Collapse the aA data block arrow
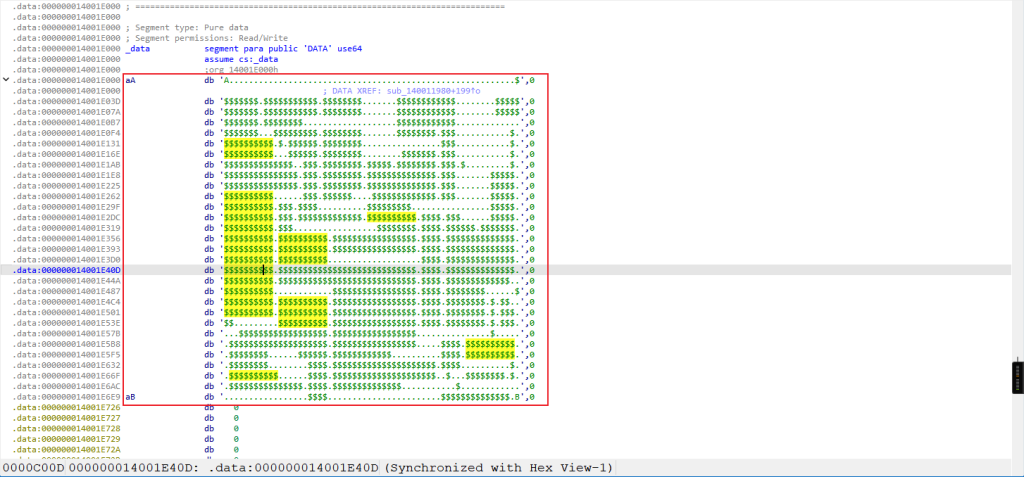The image size is (1024, 477). point(8,80)
